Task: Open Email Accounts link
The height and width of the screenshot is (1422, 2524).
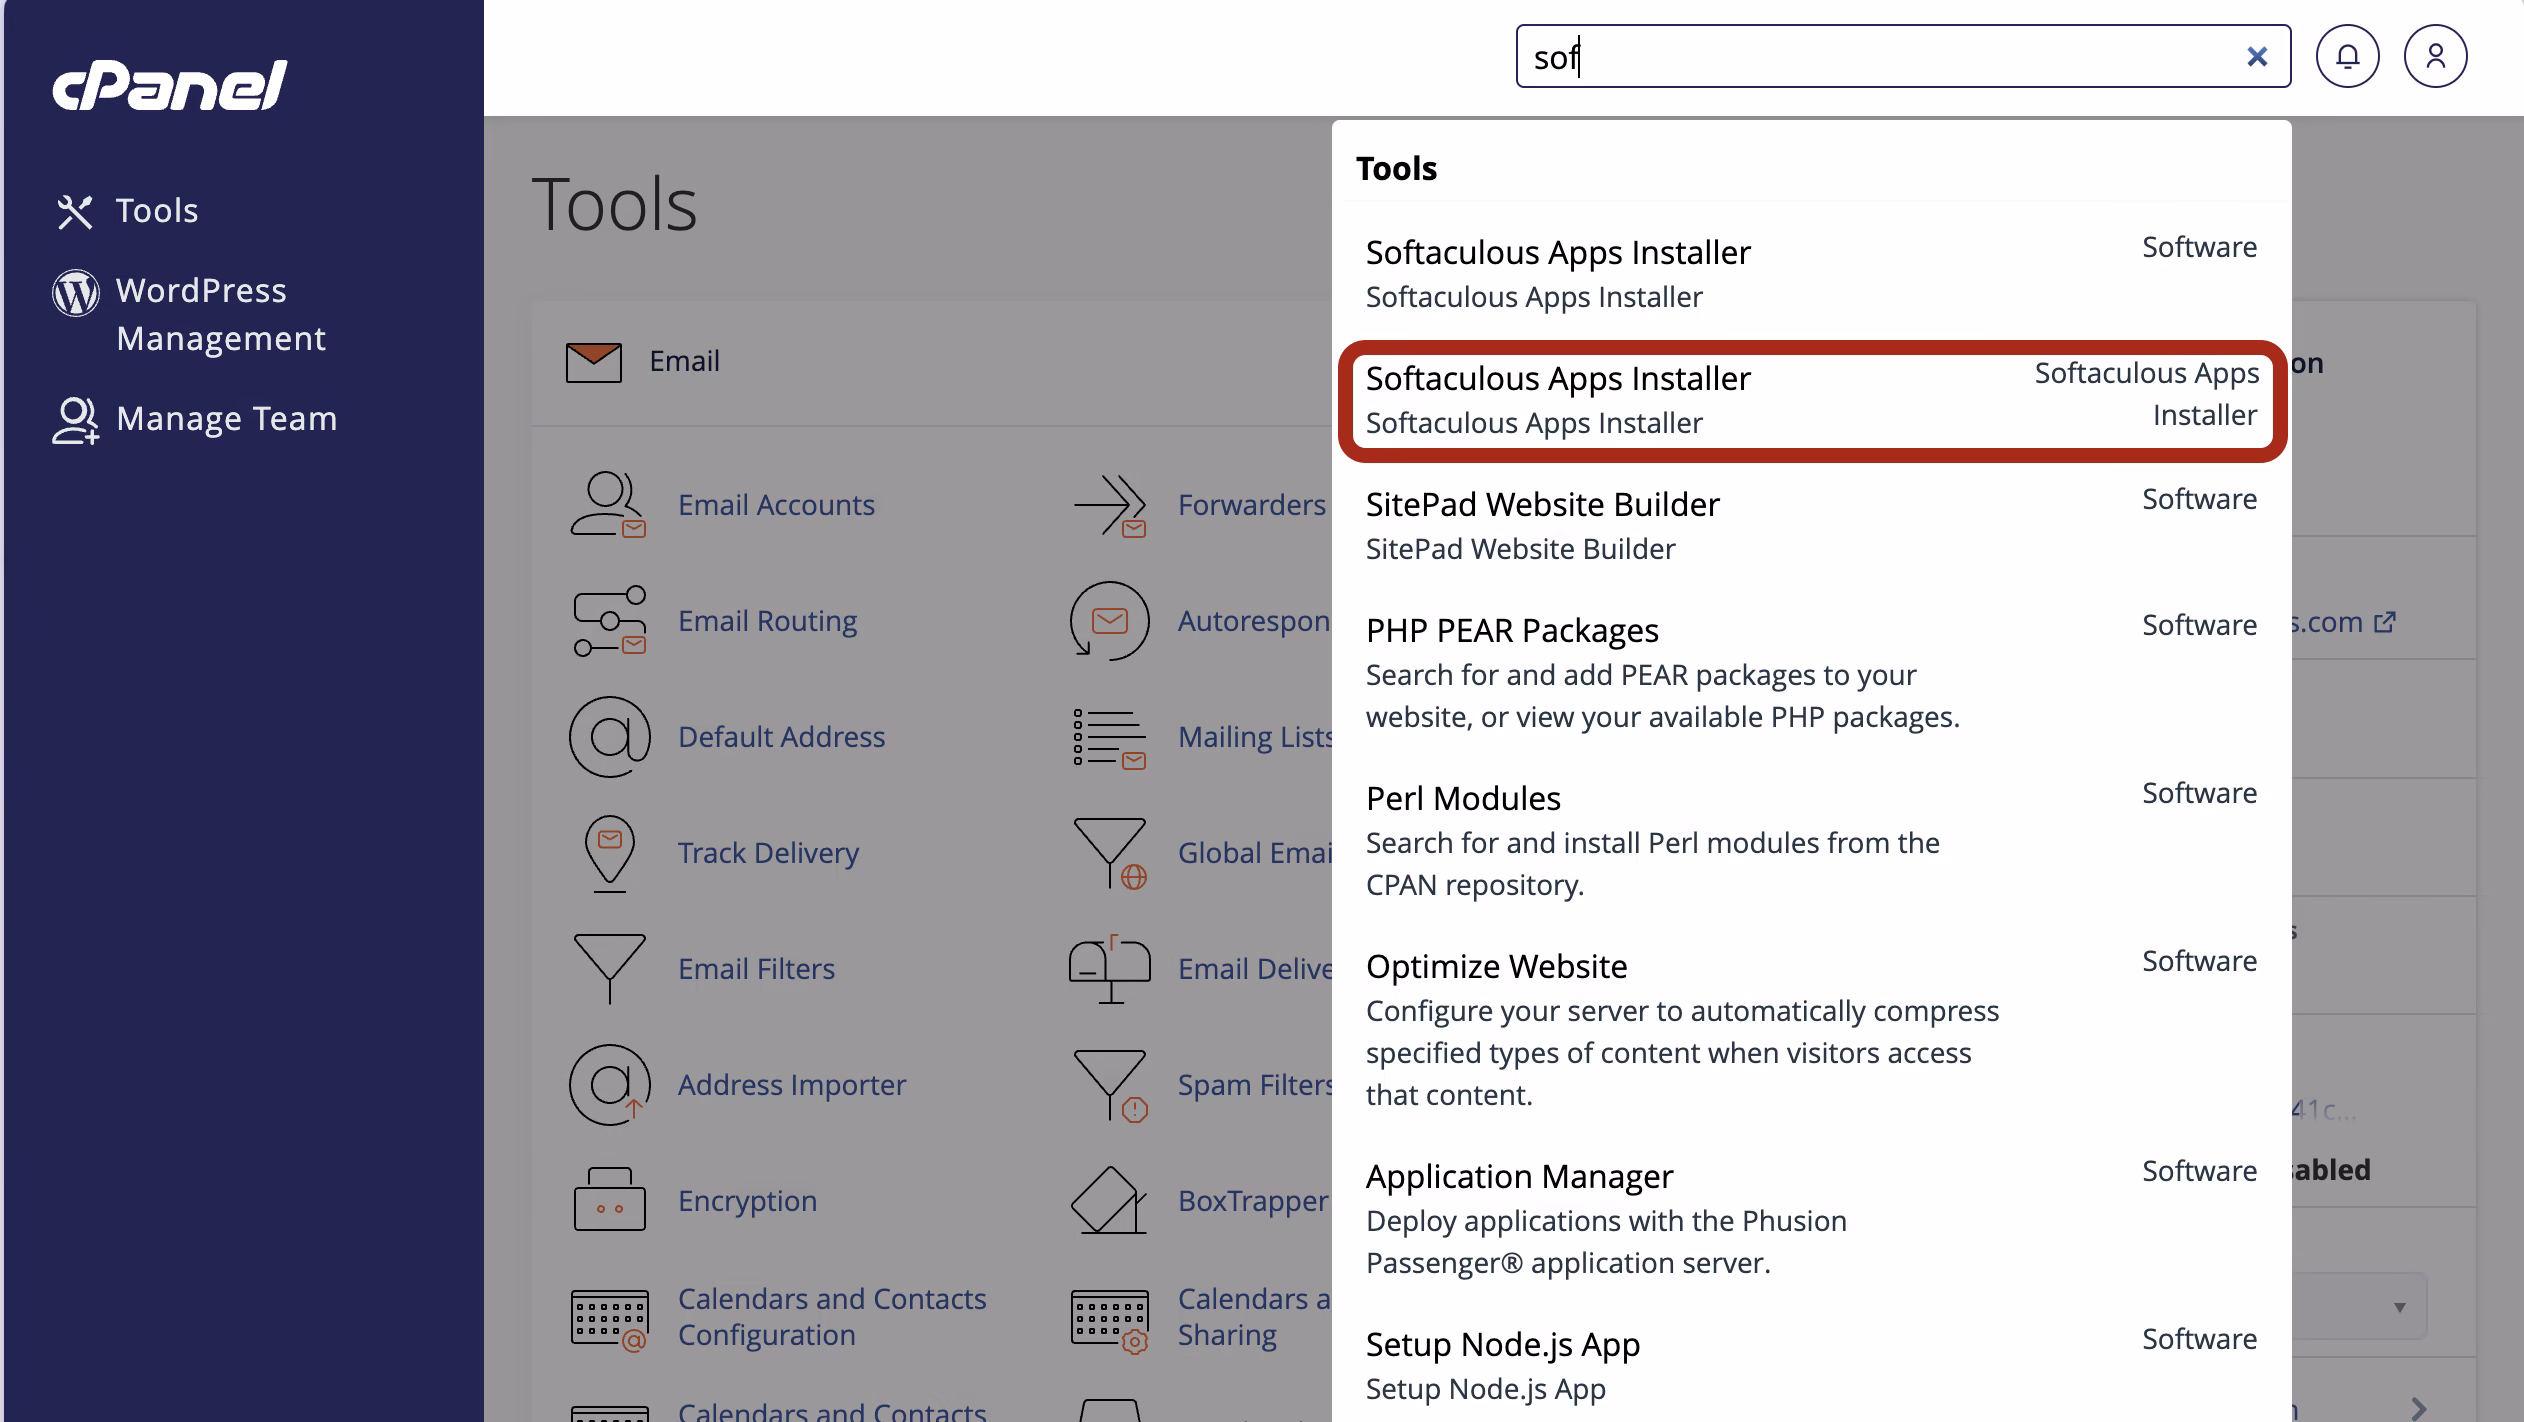Action: [x=776, y=505]
